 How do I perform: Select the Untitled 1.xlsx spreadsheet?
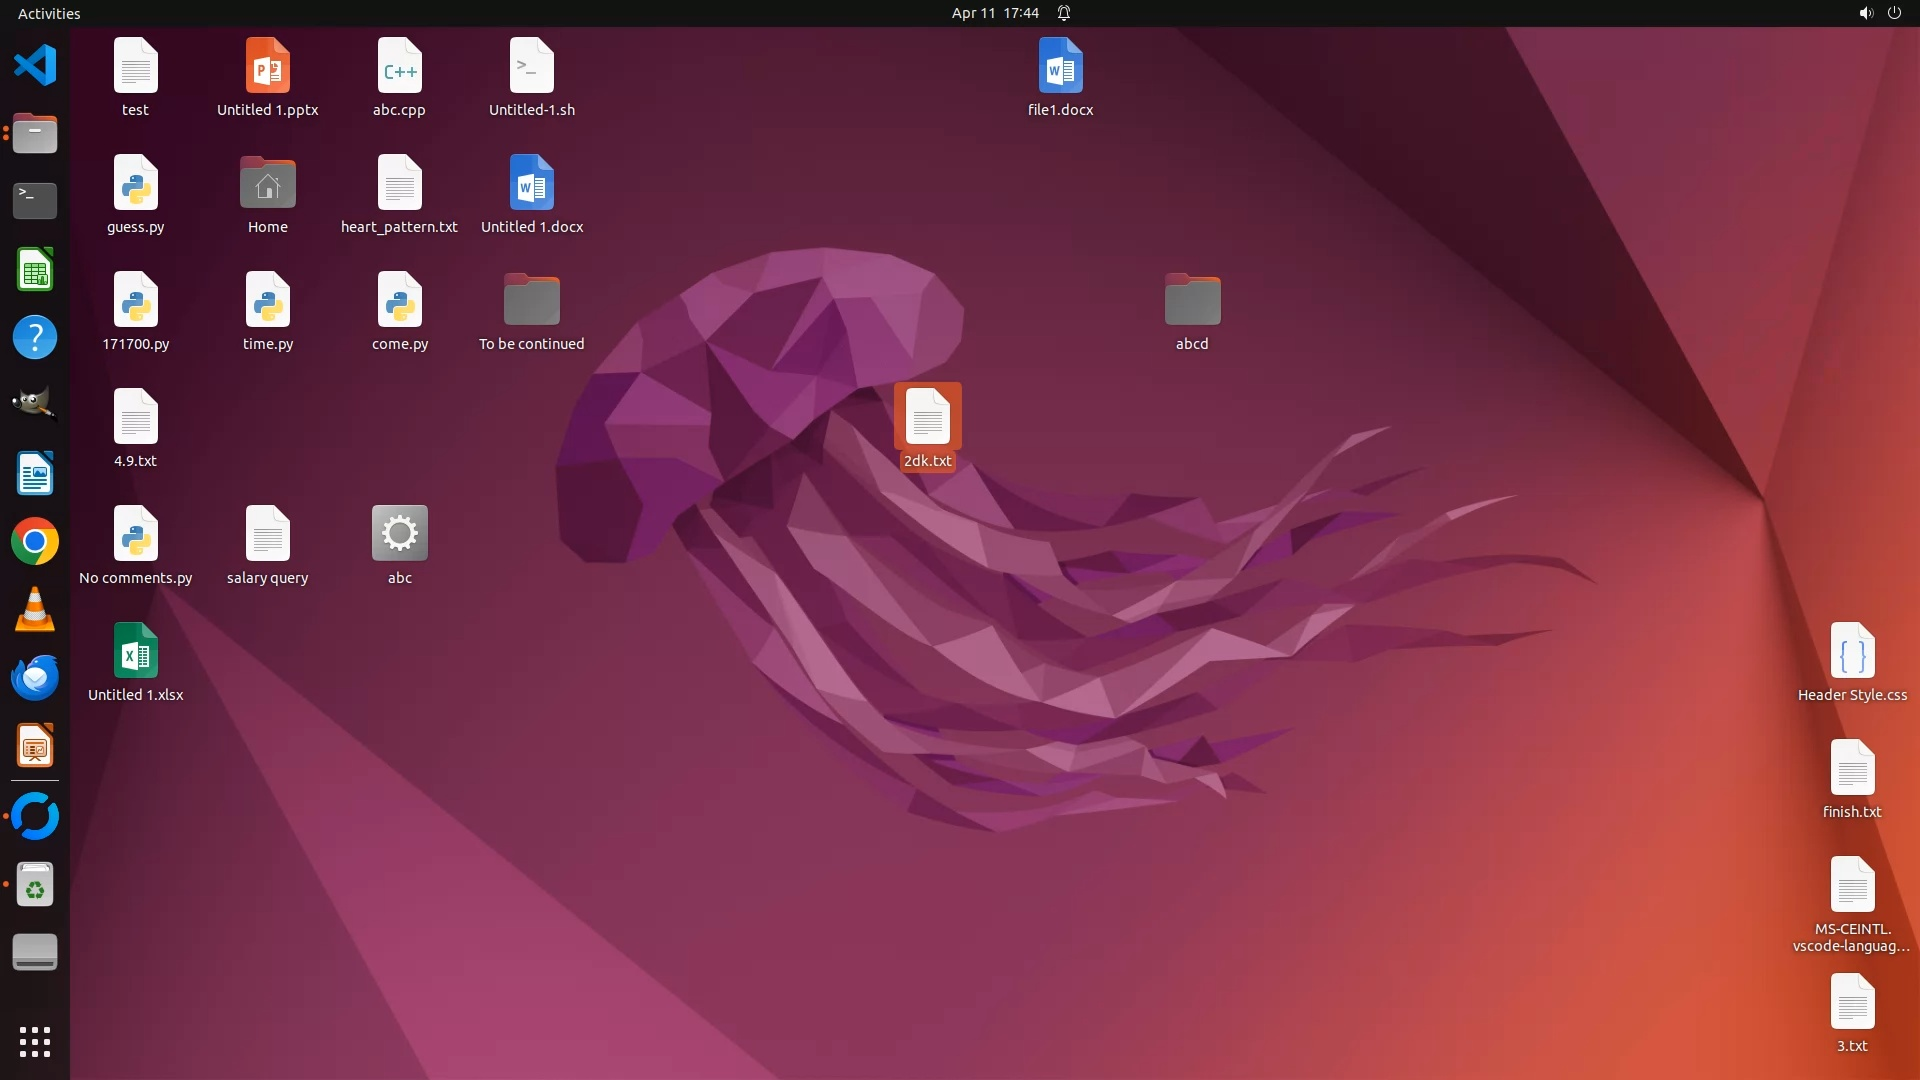point(136,652)
